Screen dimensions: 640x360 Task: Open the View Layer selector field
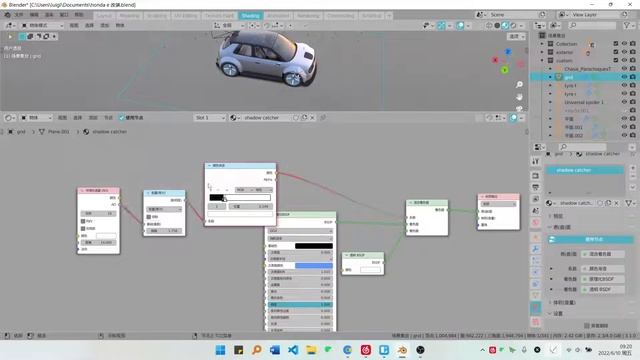(x=594, y=15)
